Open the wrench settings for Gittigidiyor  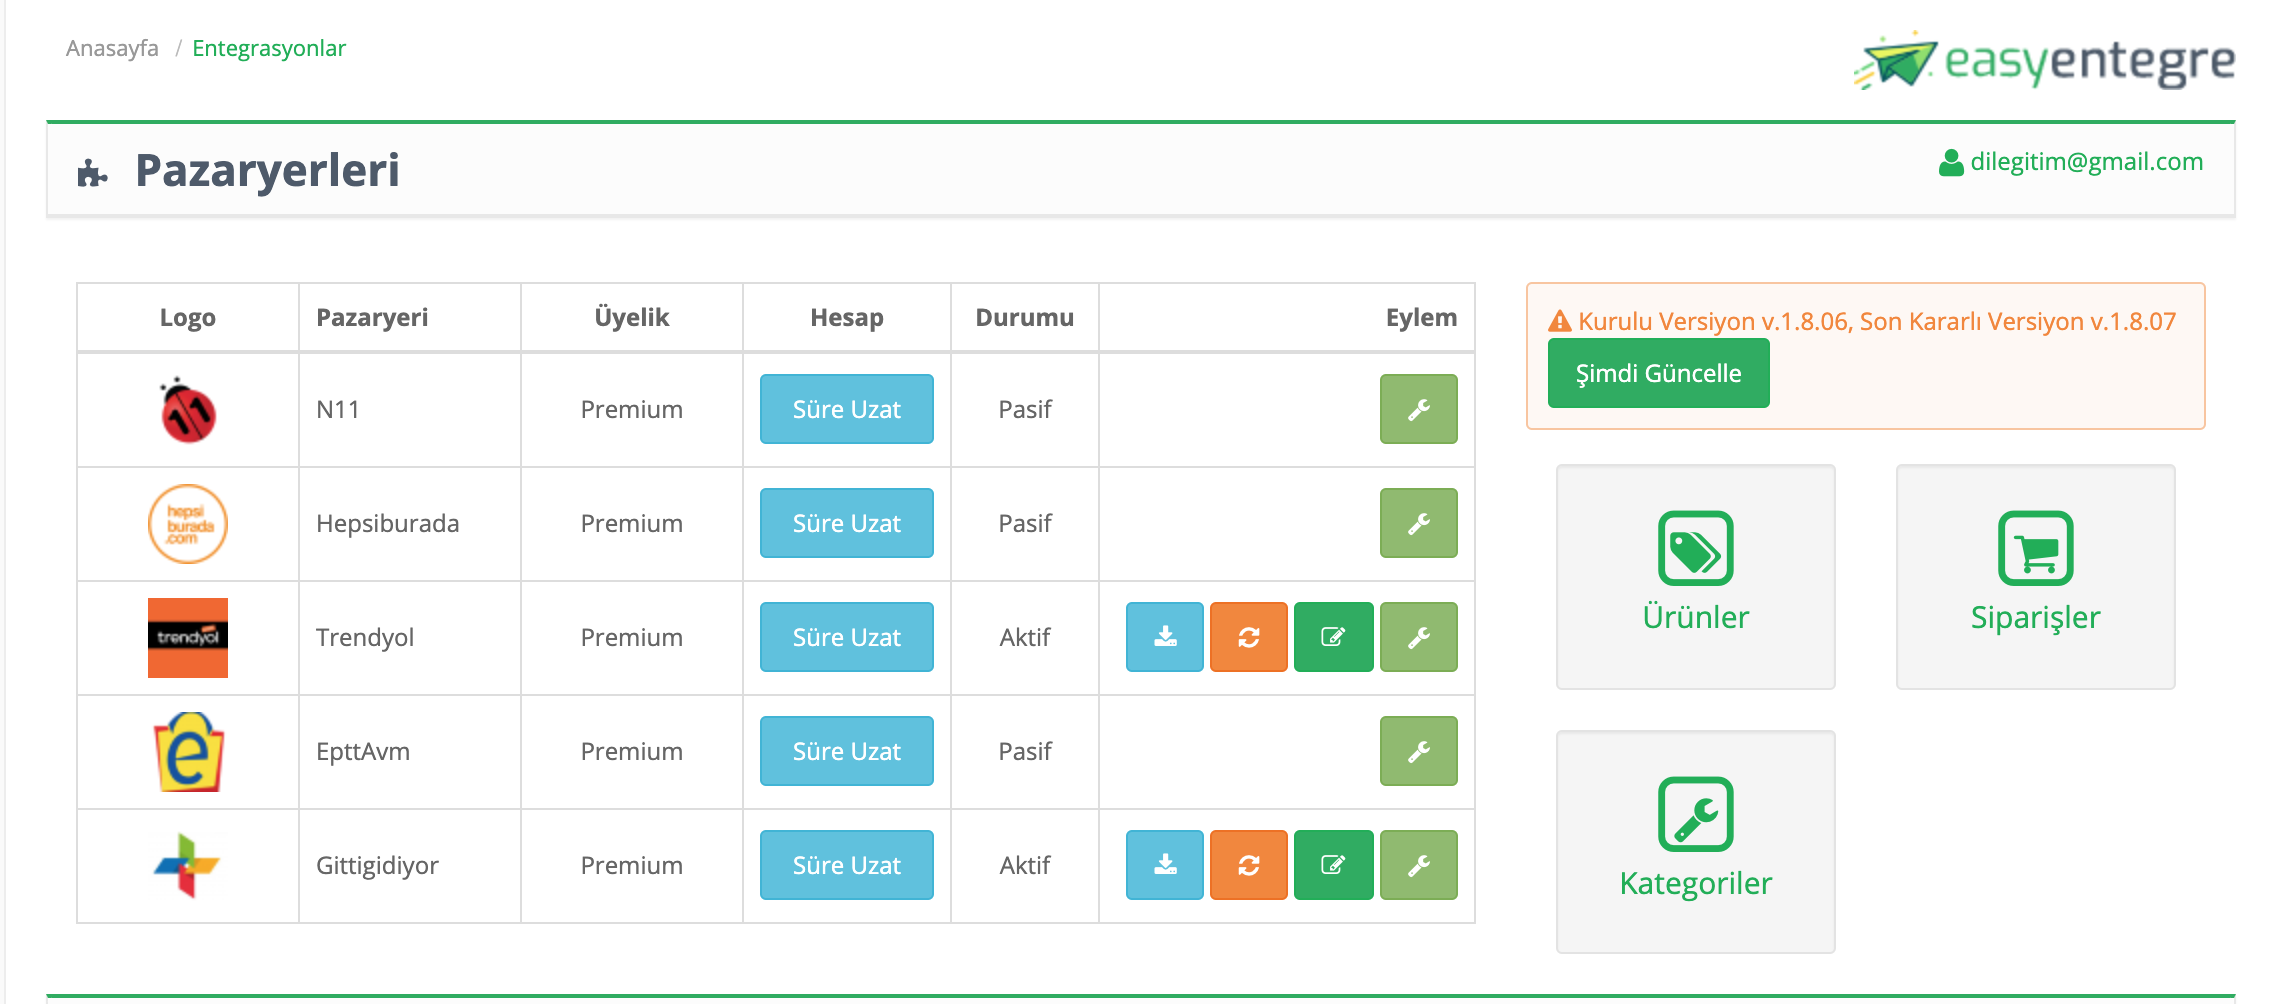(x=1418, y=865)
